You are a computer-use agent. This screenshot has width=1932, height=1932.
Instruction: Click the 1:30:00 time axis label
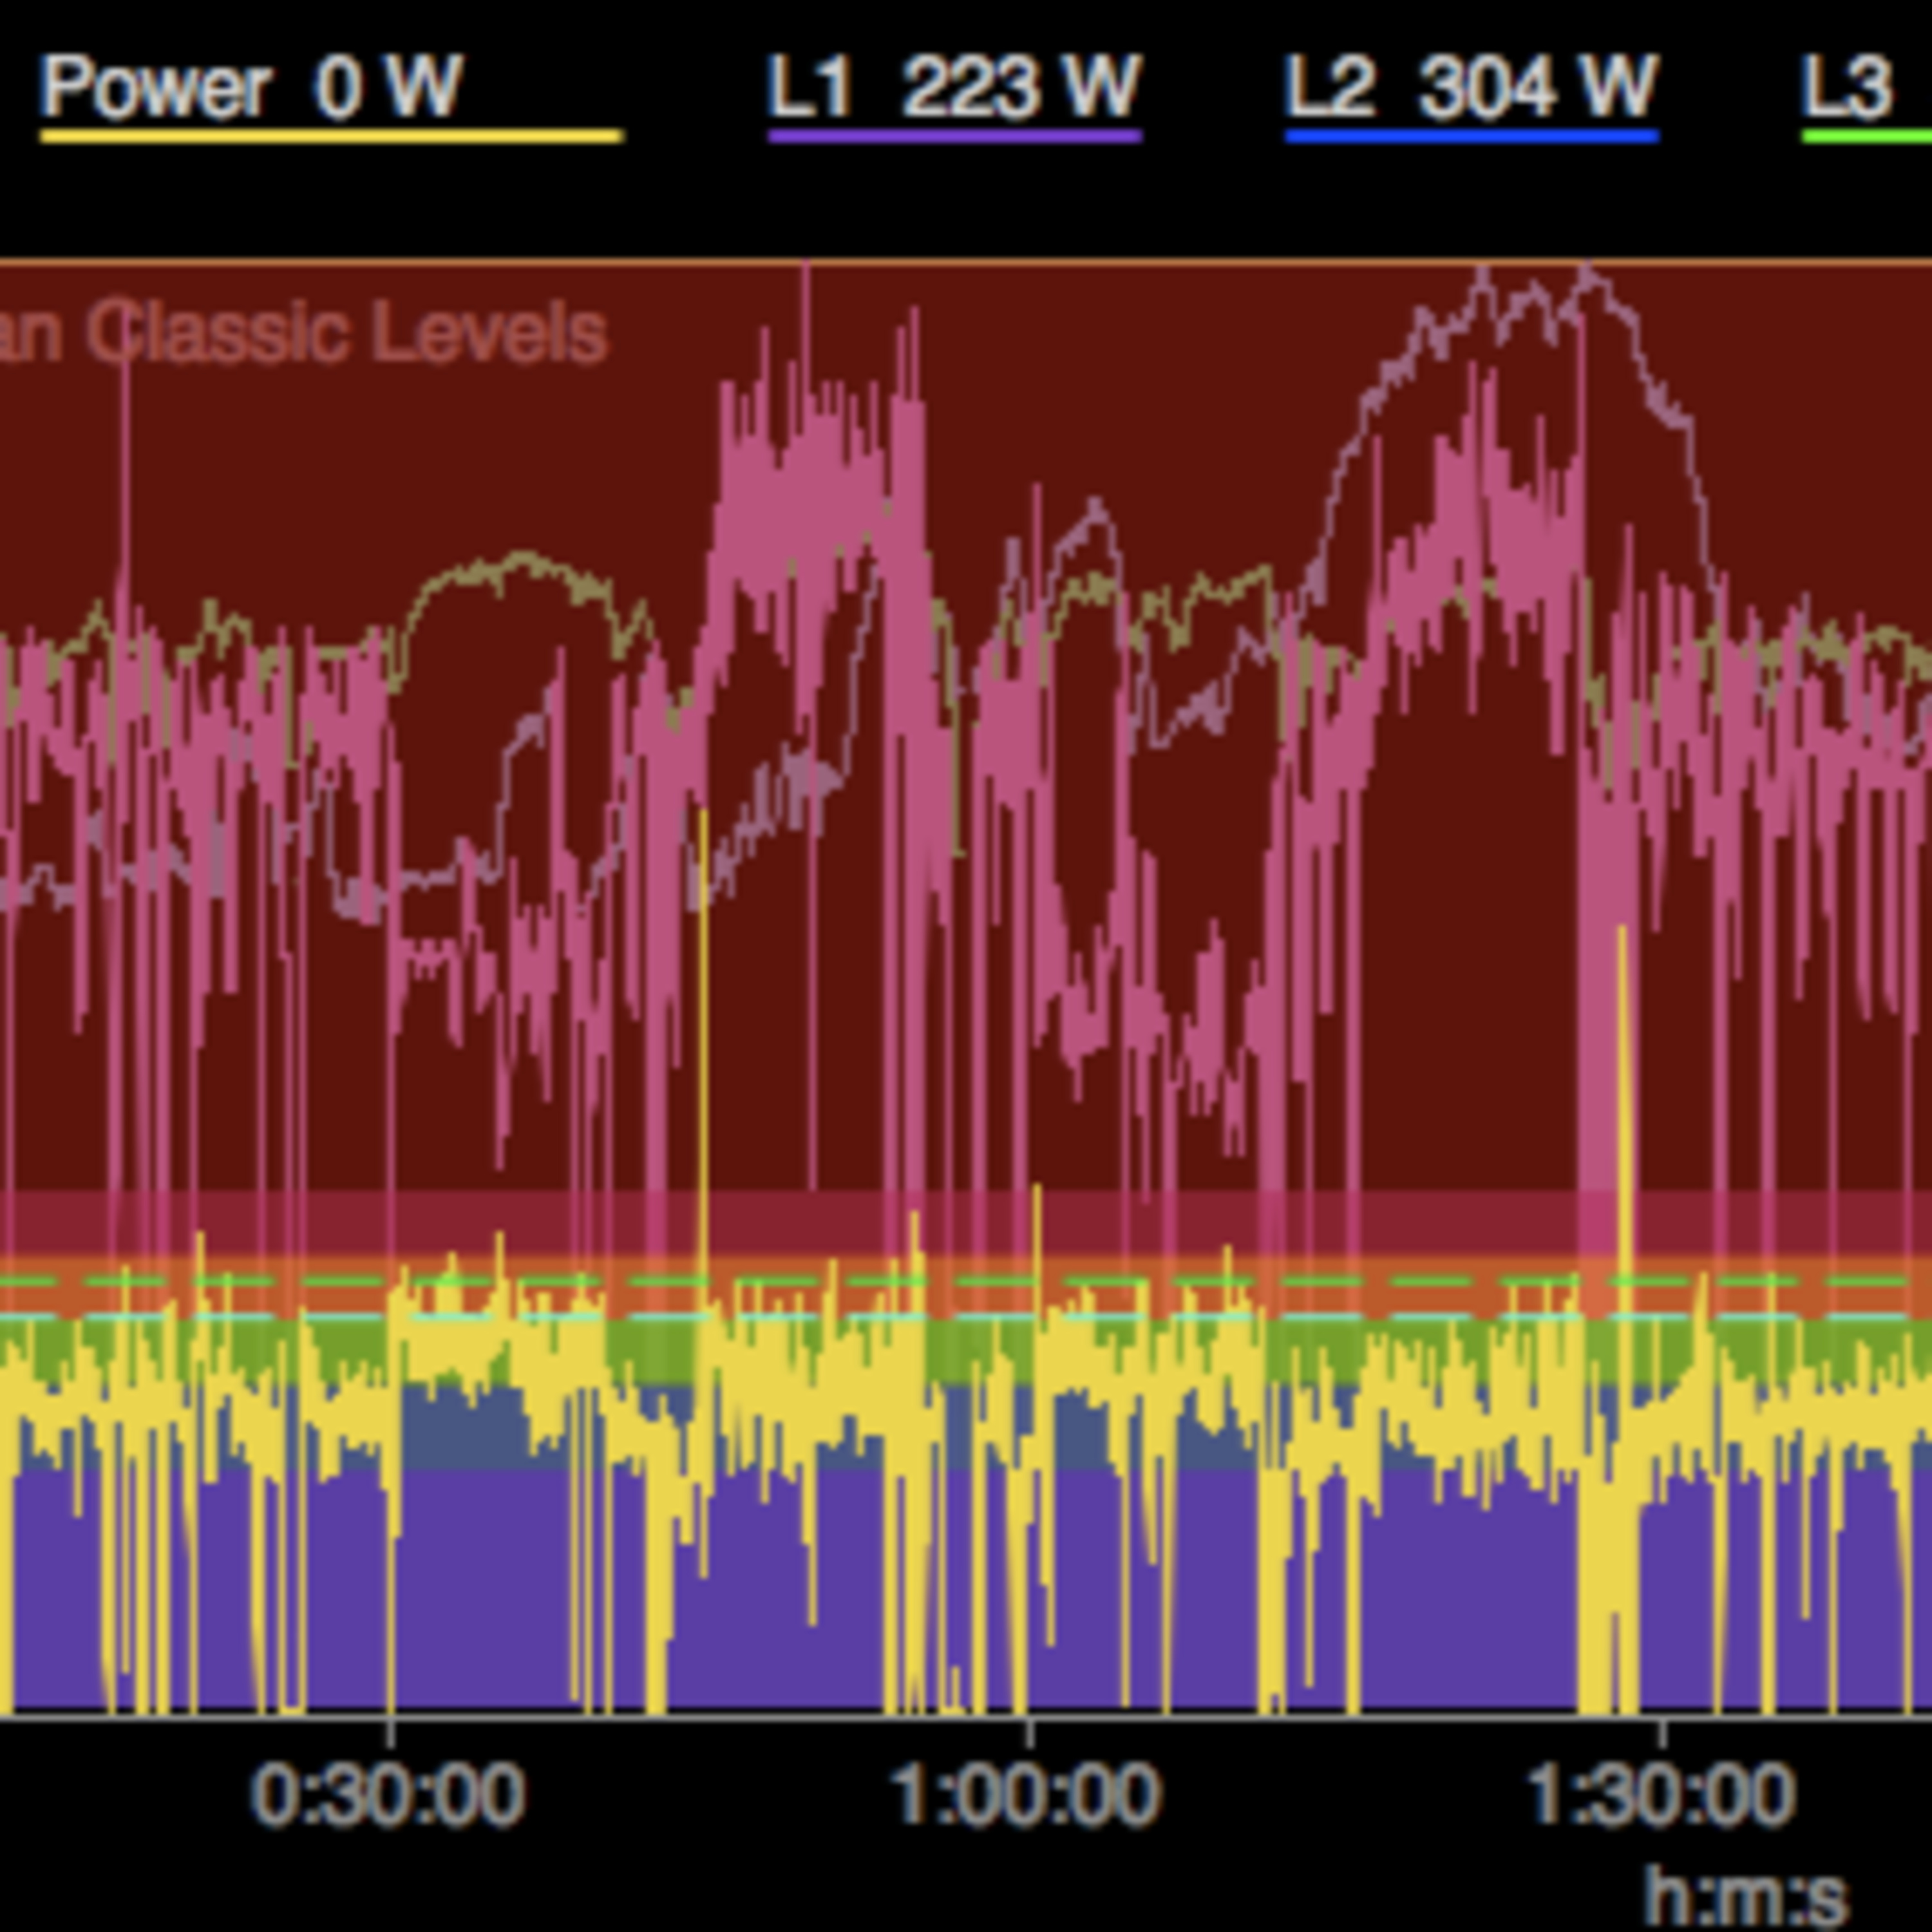pyautogui.click(x=1661, y=1796)
